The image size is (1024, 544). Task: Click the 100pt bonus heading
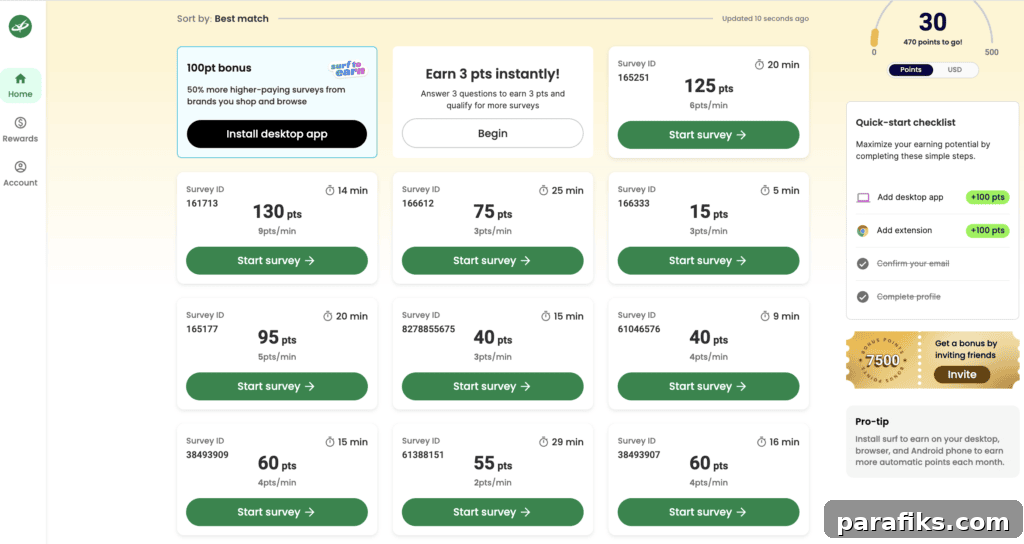click(219, 68)
